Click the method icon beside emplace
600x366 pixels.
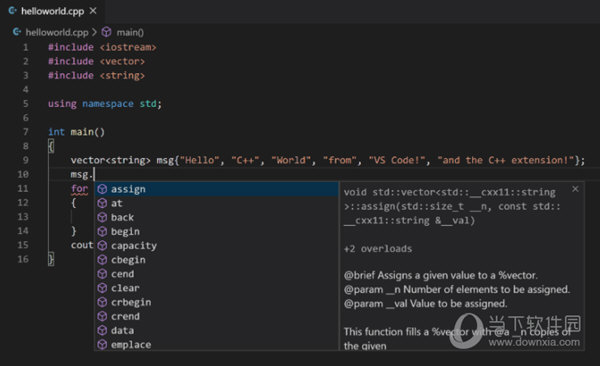coord(102,345)
